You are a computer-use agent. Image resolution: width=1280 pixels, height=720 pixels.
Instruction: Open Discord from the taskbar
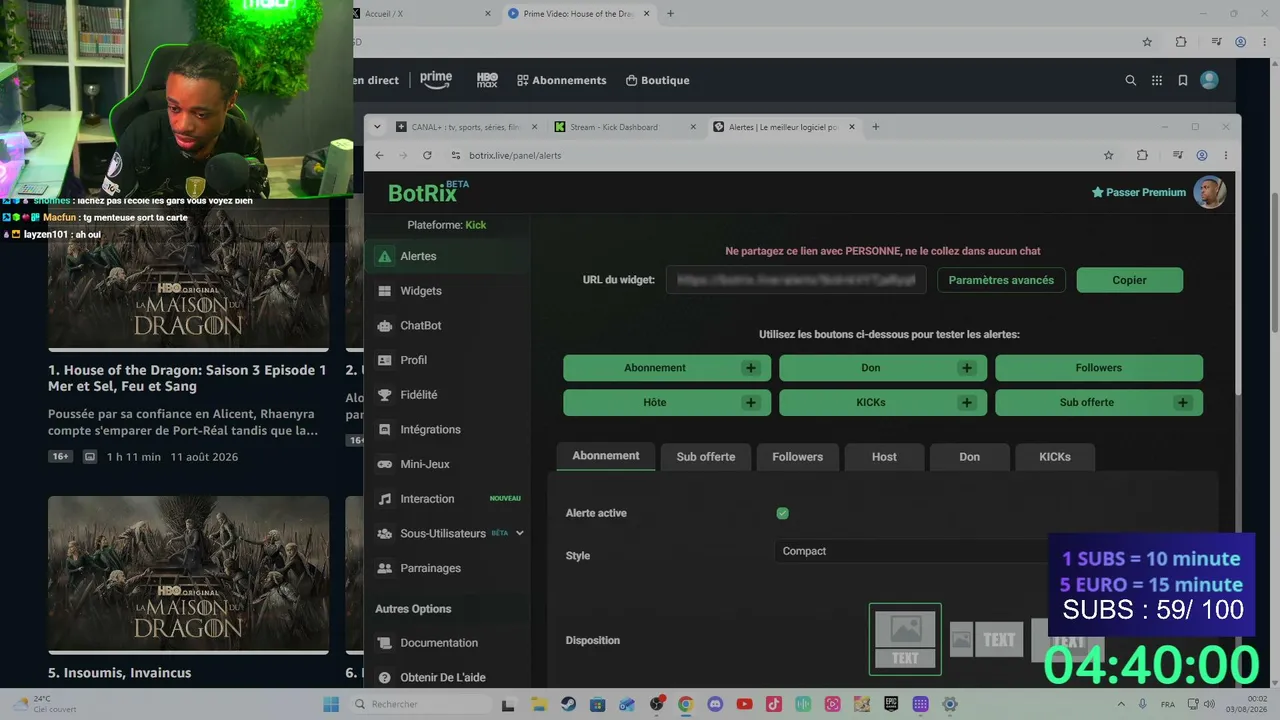[715, 704]
